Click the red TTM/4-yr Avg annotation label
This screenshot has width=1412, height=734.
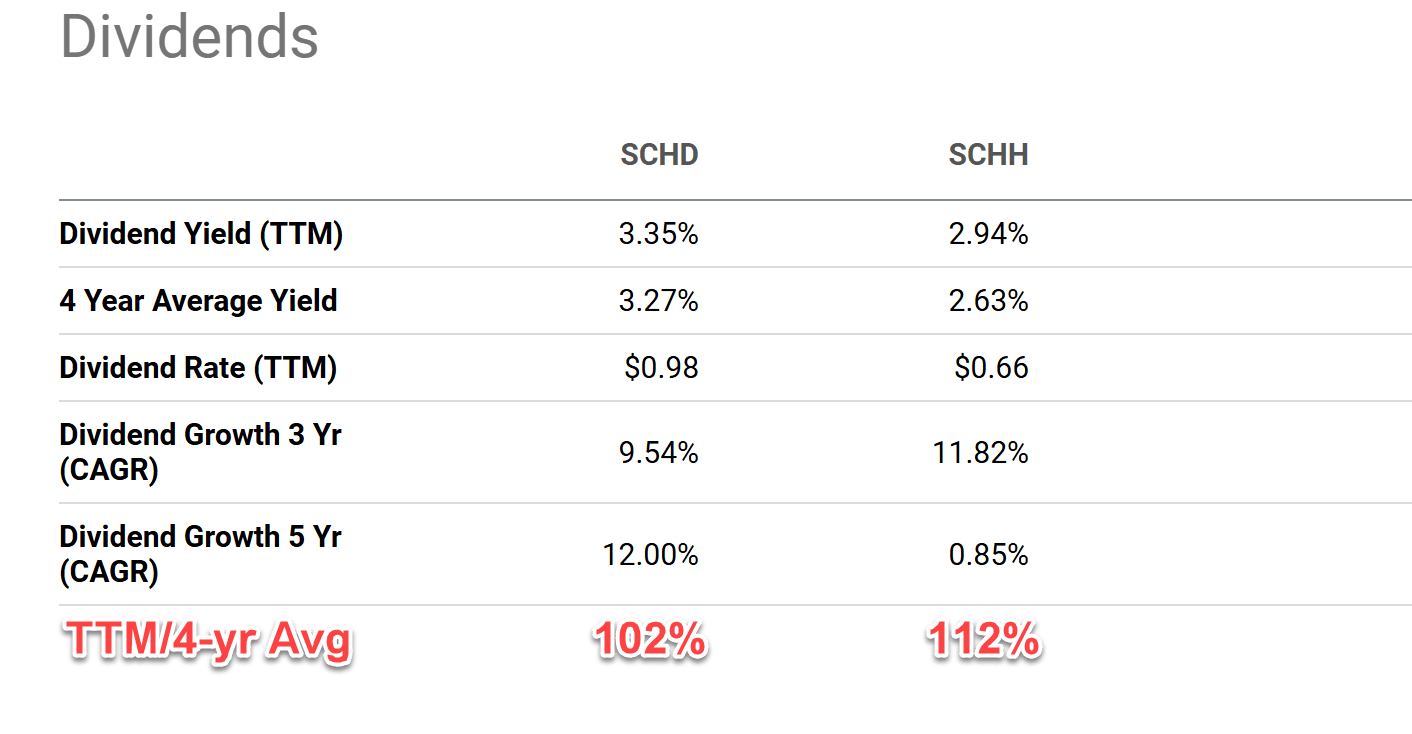(x=209, y=642)
